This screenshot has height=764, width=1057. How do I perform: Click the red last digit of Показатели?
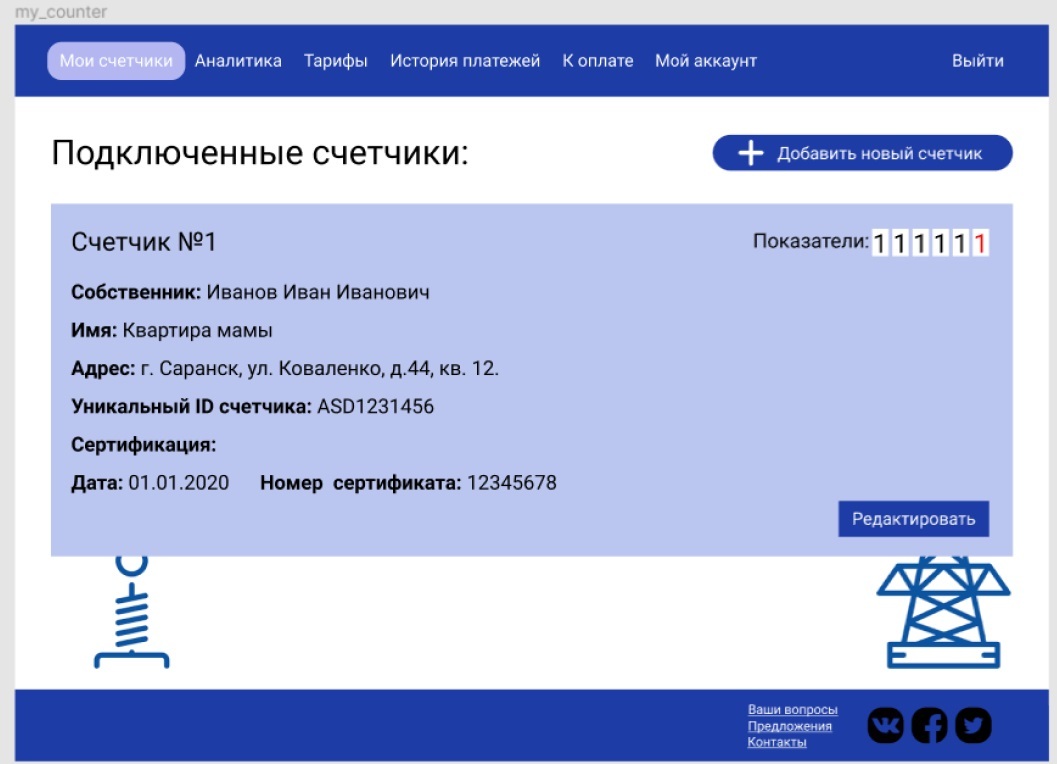click(x=980, y=243)
